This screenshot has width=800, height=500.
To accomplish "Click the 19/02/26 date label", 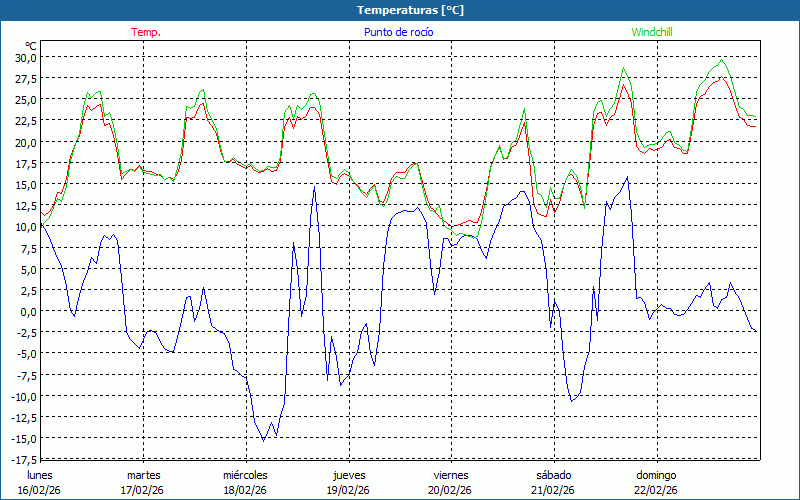I will click(x=348, y=490).
